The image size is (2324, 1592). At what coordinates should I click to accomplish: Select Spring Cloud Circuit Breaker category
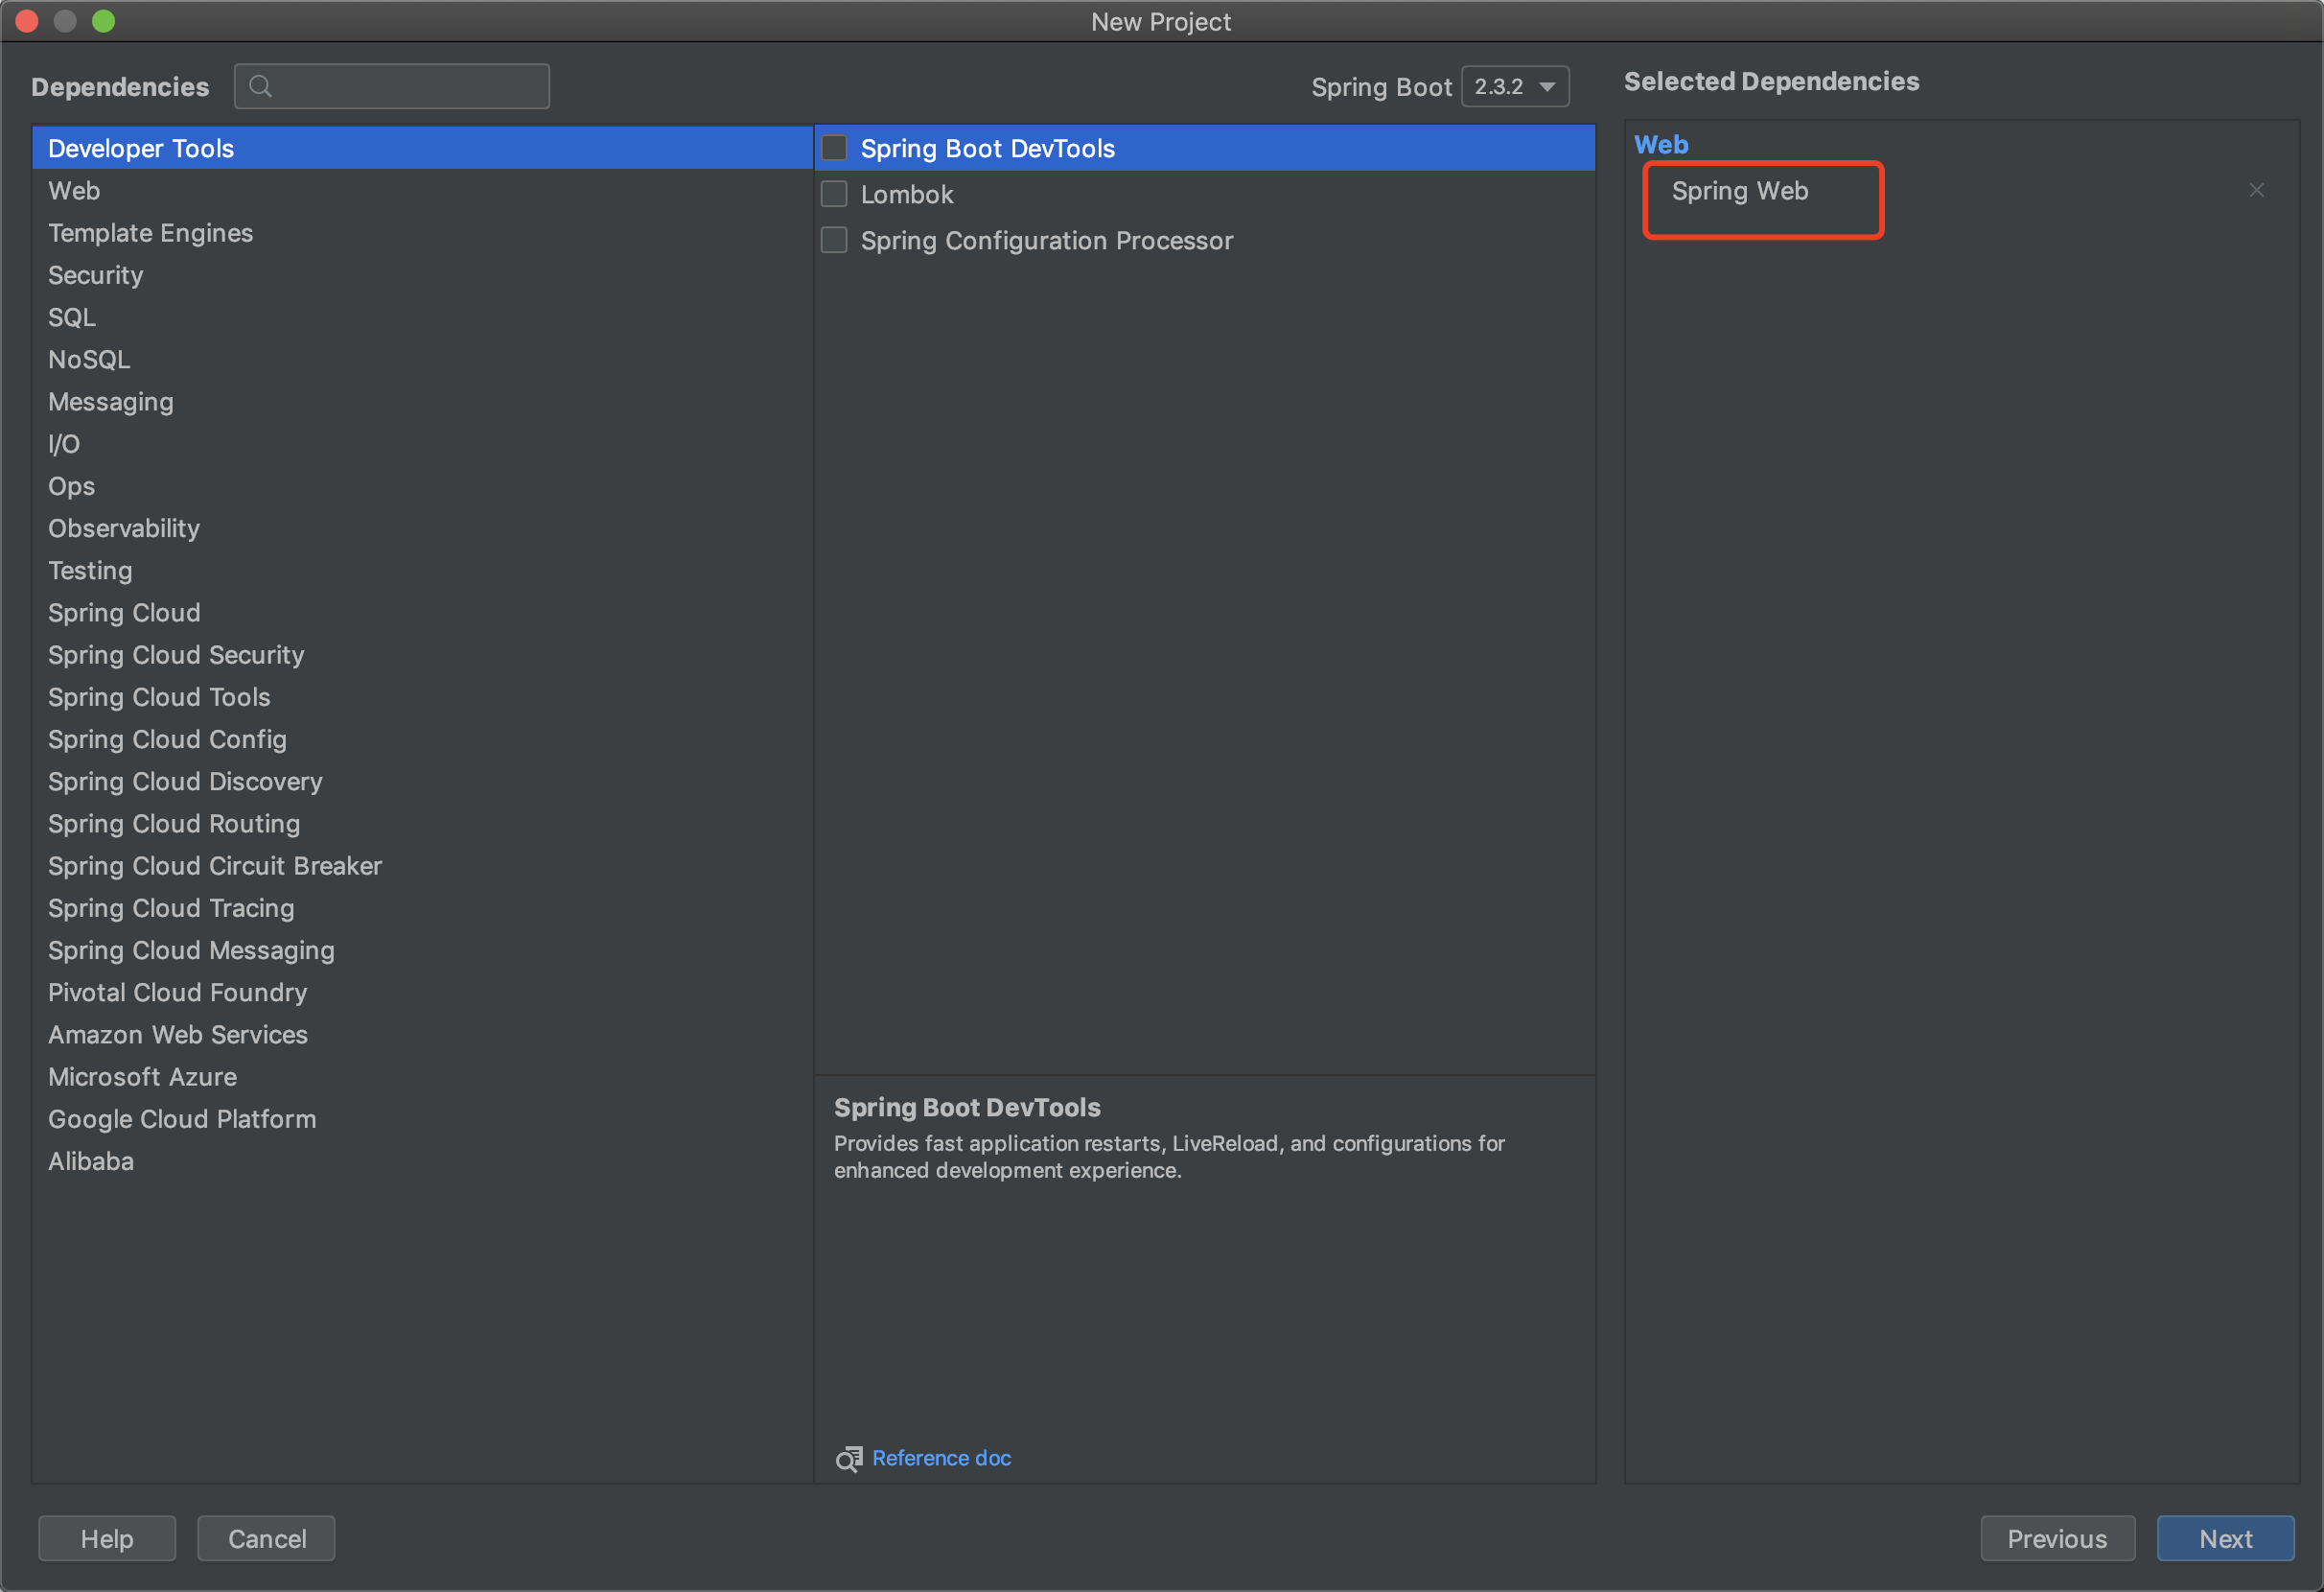click(422, 865)
